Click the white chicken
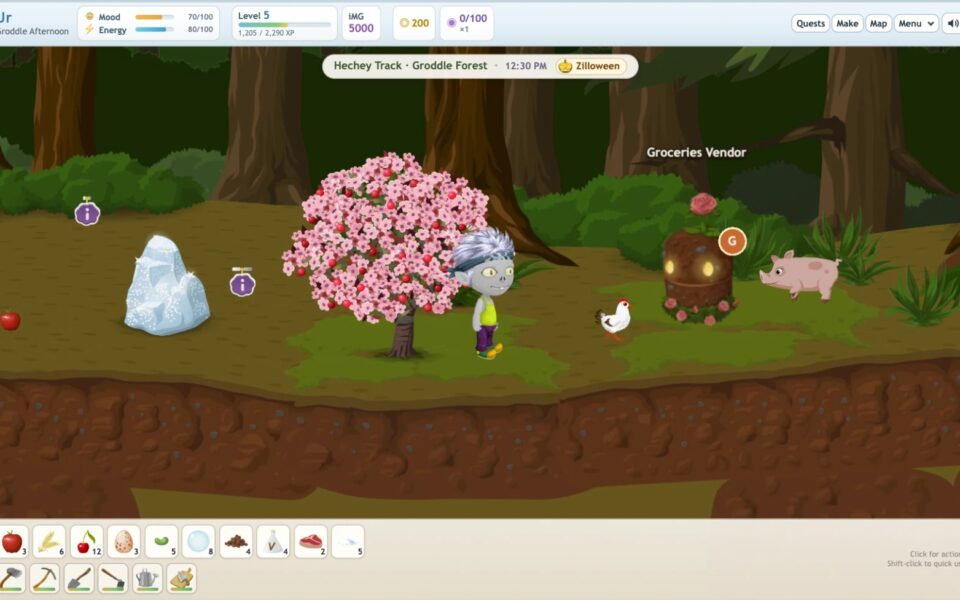Viewport: 960px width, 600px height. coord(615,318)
